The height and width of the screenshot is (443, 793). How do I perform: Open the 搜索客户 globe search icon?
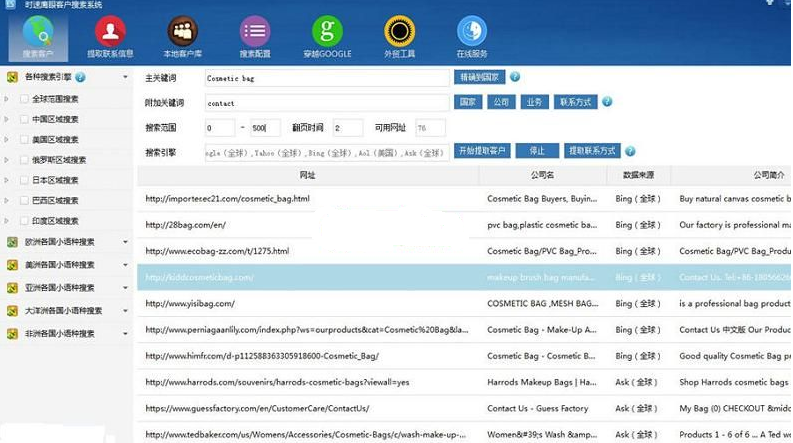click(x=38, y=37)
